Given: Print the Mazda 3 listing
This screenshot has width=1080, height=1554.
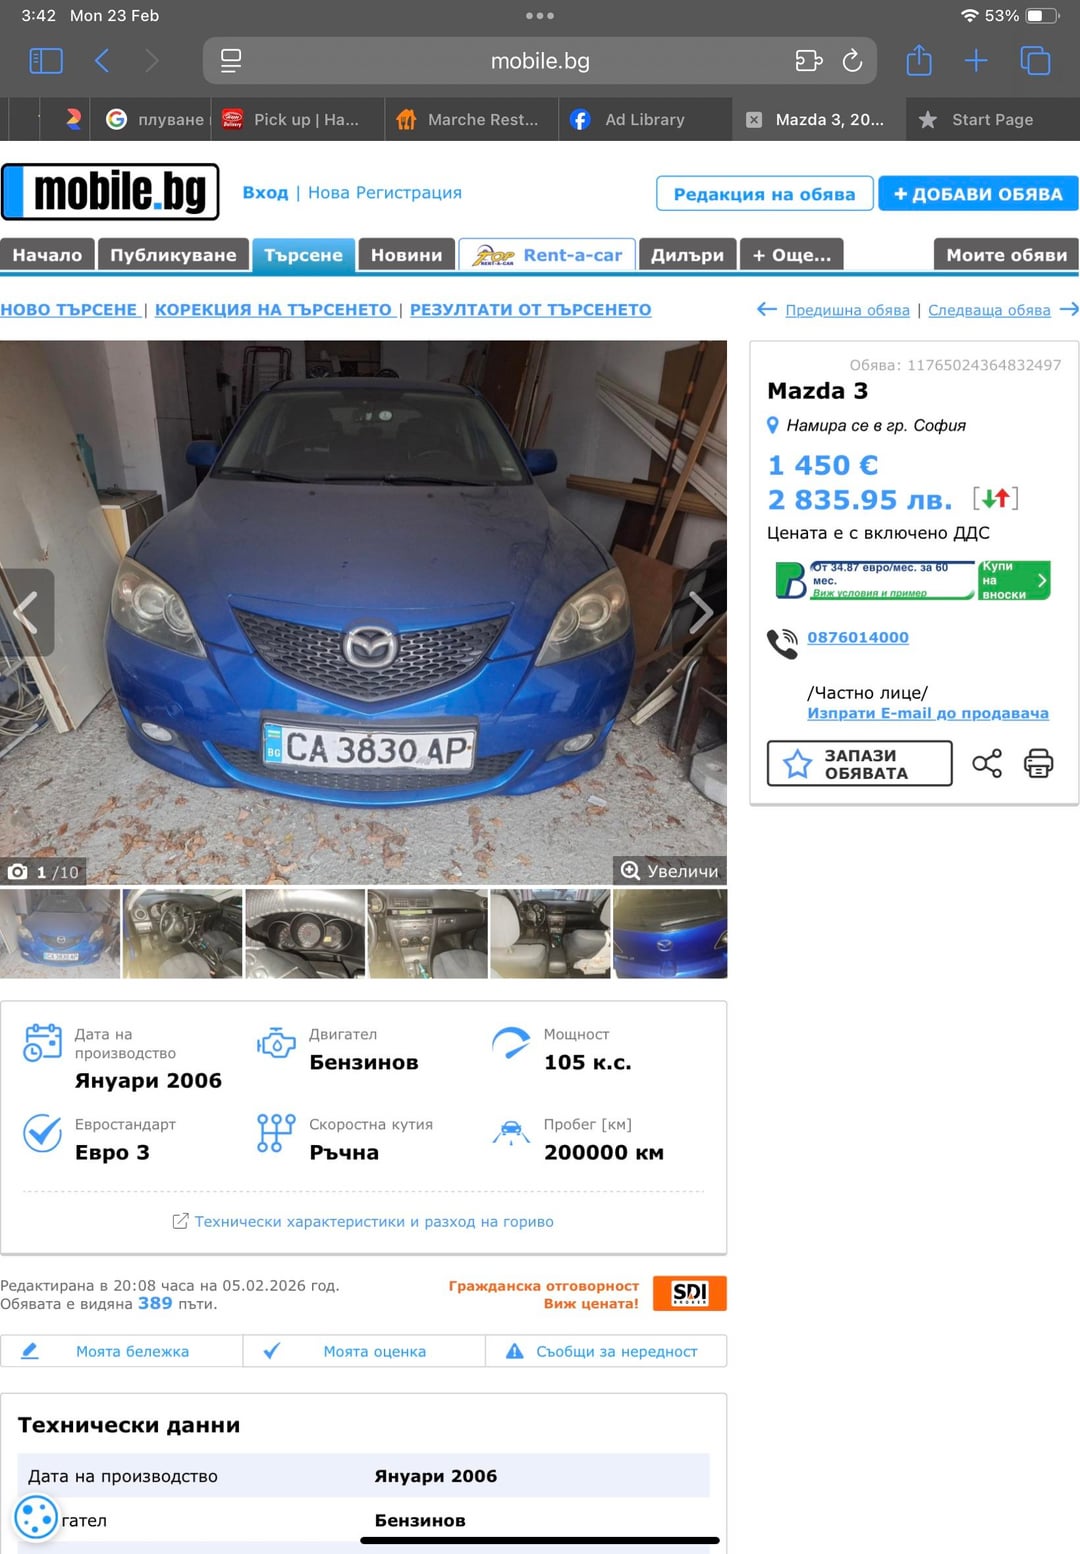Looking at the screenshot, I should point(1038,764).
